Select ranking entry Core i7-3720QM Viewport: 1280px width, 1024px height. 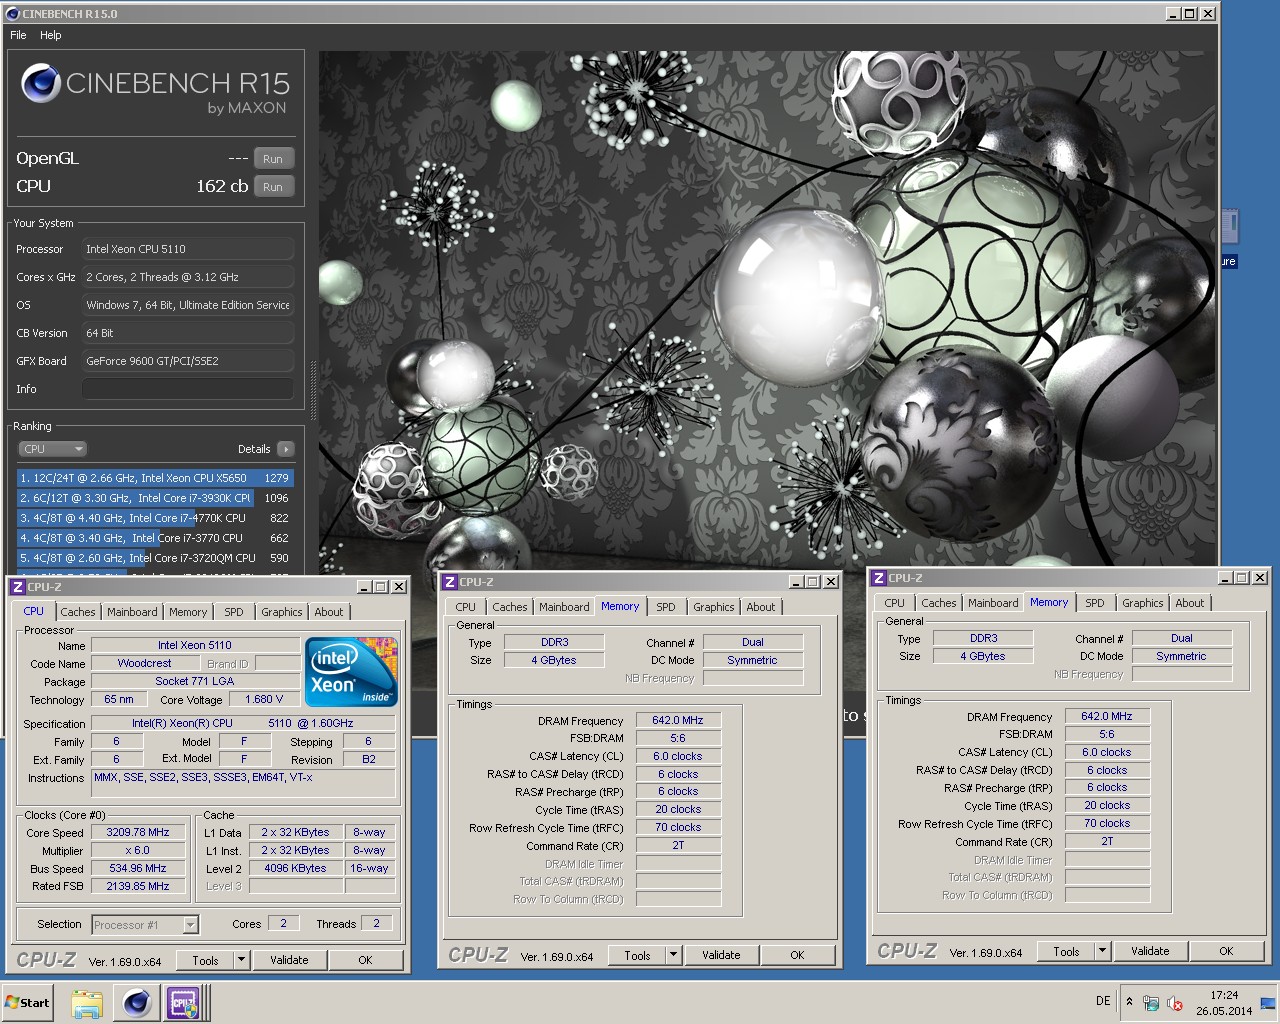tap(155, 558)
